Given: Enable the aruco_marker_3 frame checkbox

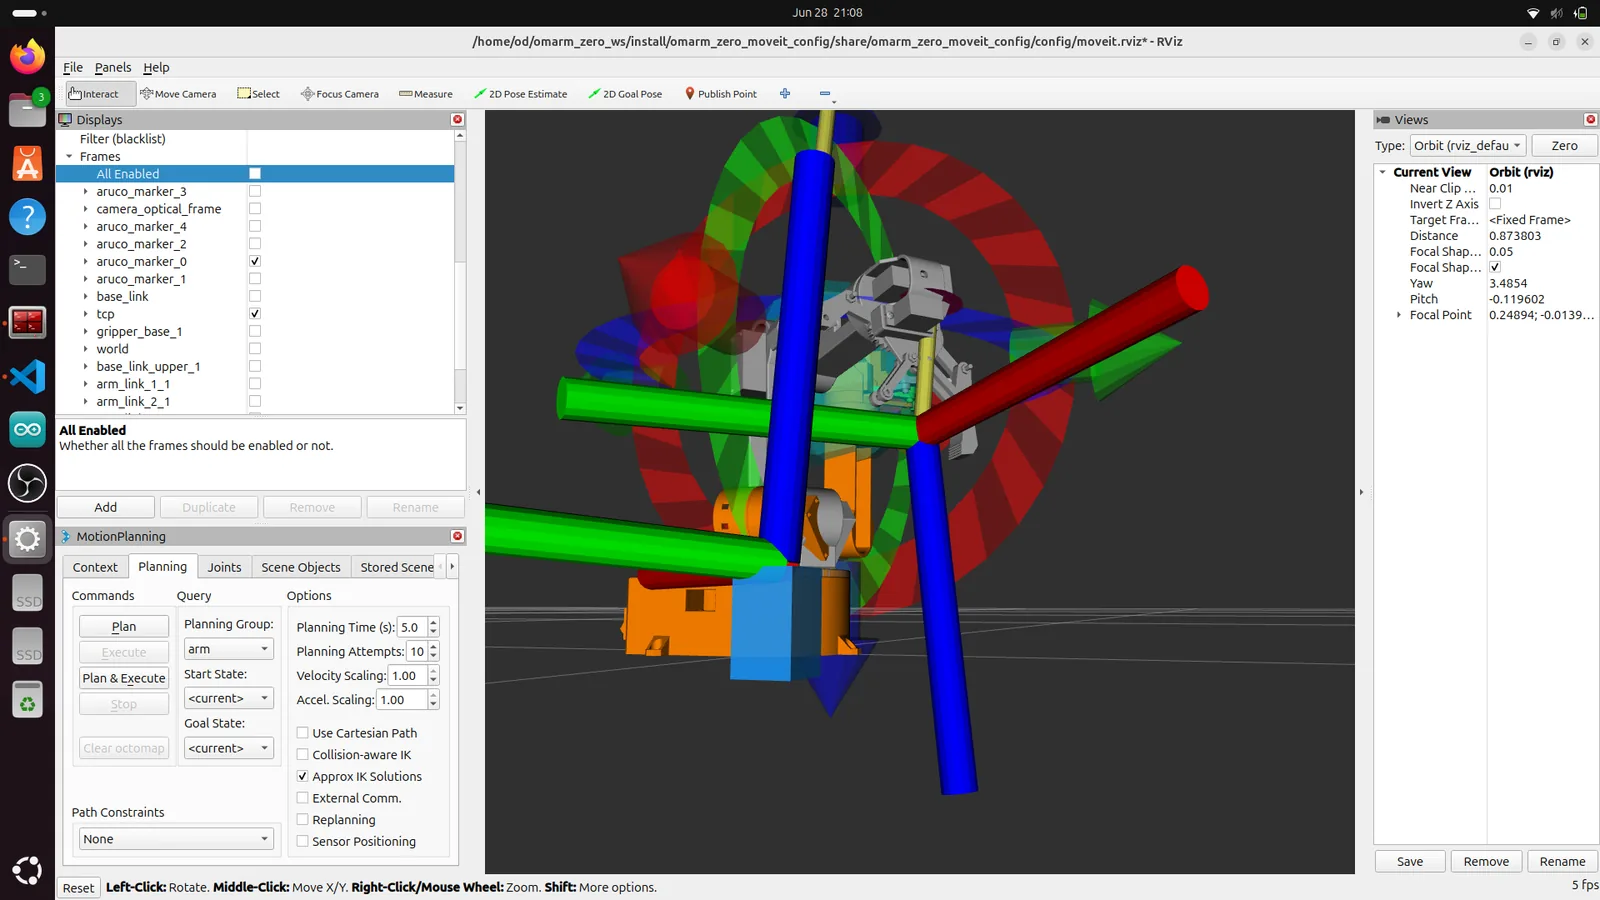Looking at the screenshot, I should [x=255, y=191].
